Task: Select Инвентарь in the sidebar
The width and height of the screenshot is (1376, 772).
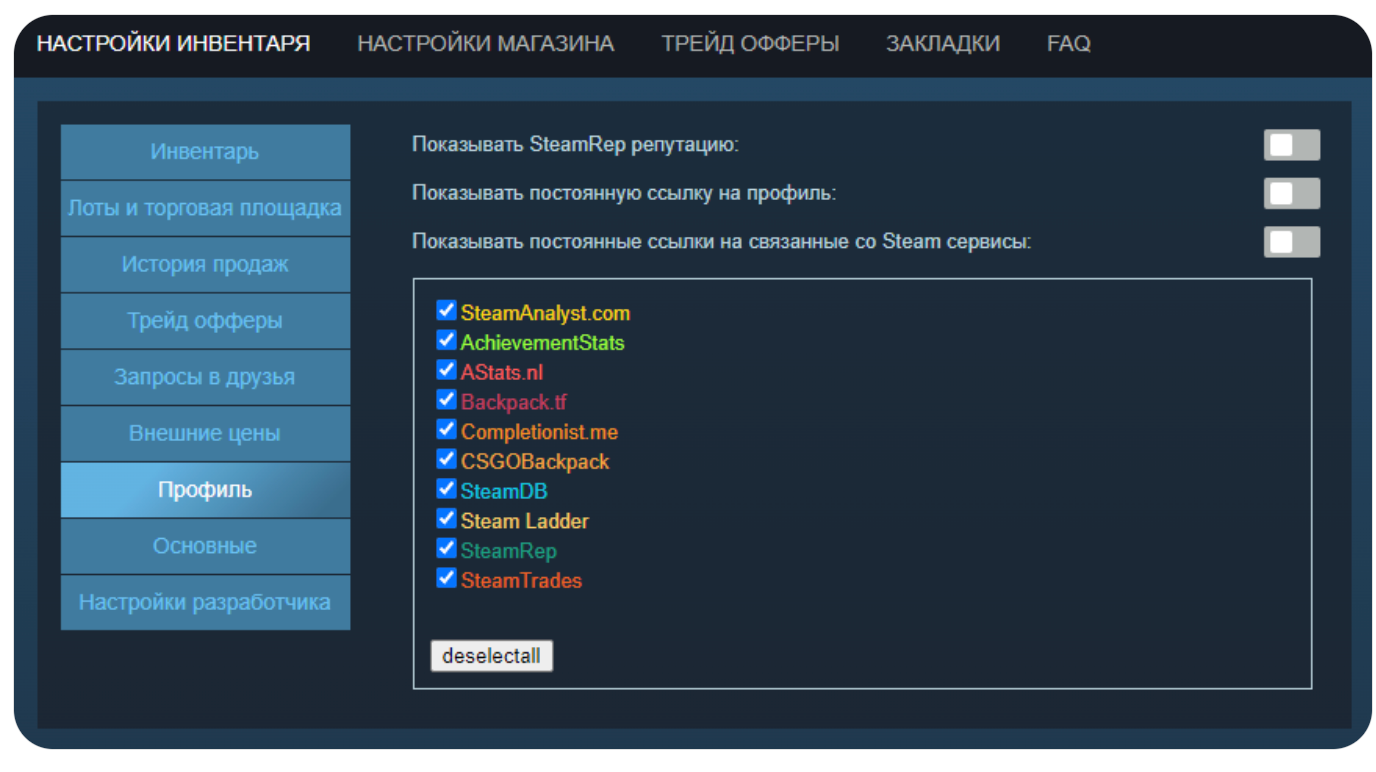Action: [205, 152]
